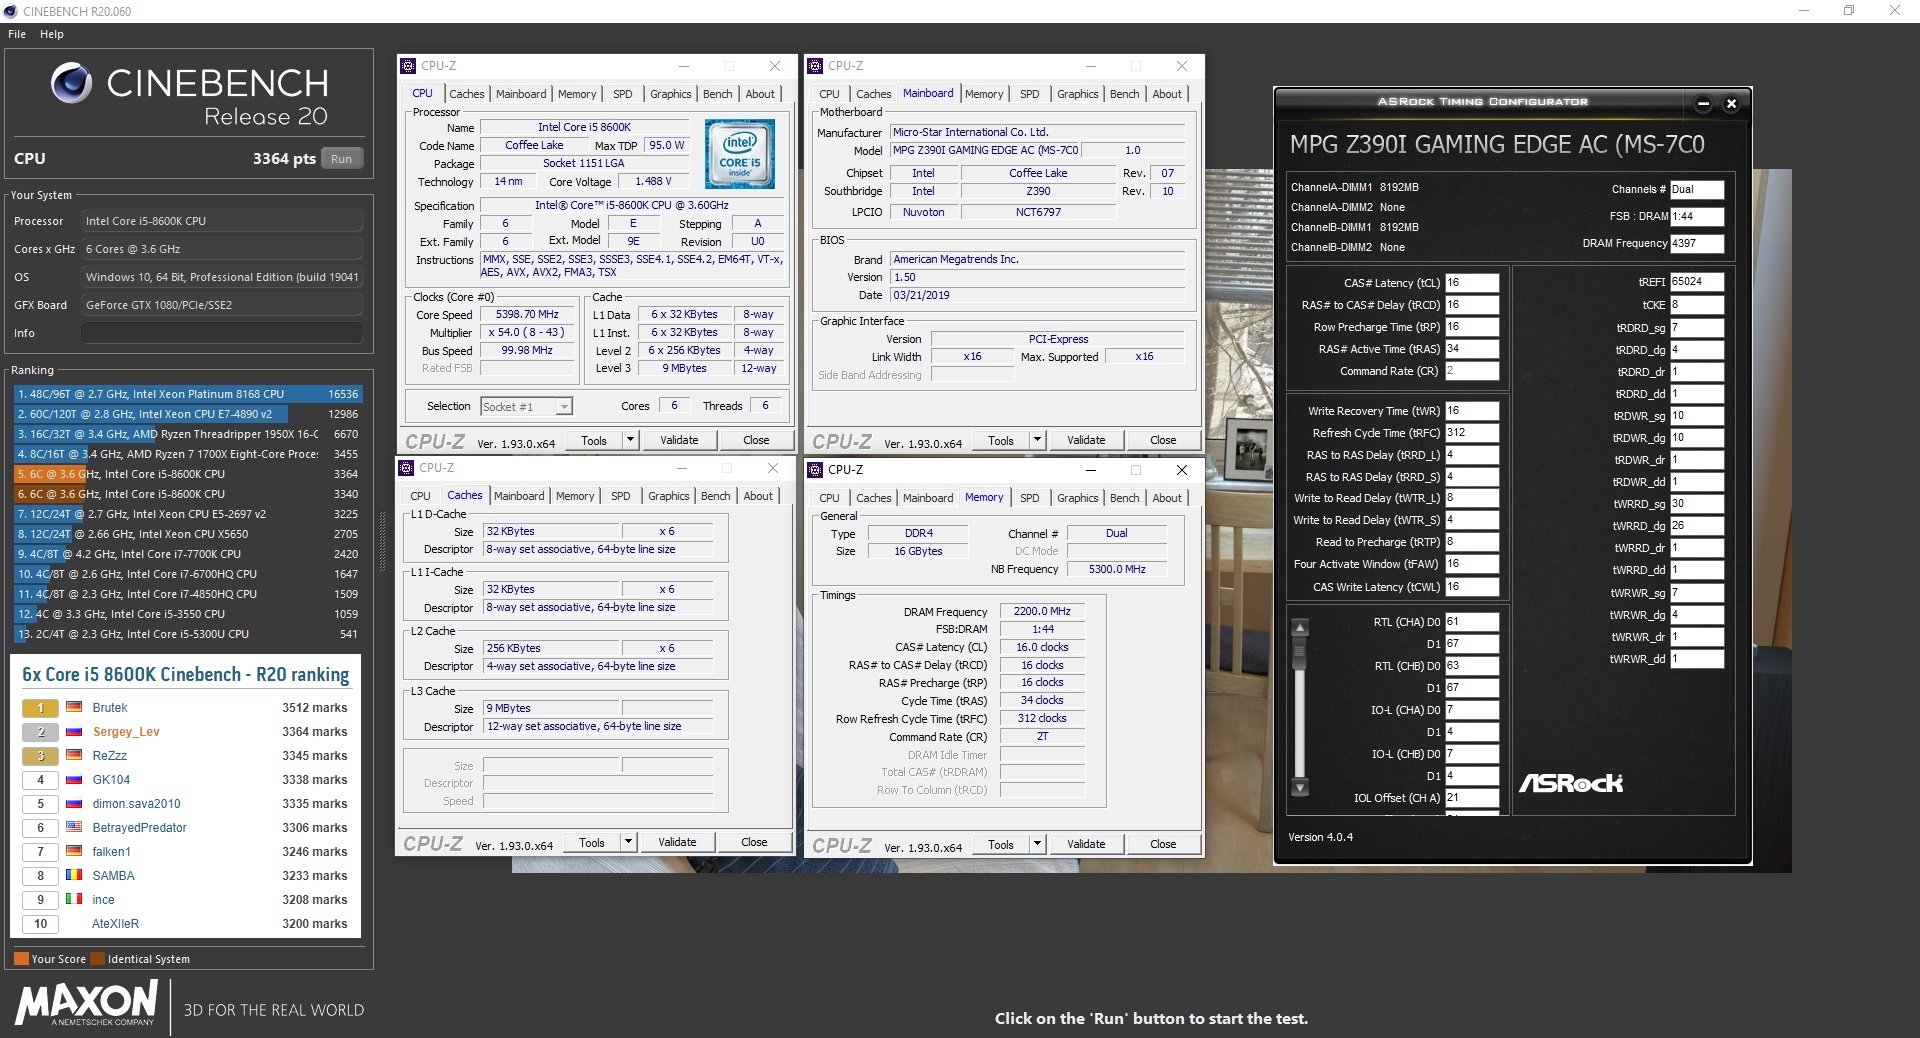Click the ASRock Timing Configurator vertical scrollbar thumb
Viewport: 1920px width, 1038px height.
pos(1300,655)
